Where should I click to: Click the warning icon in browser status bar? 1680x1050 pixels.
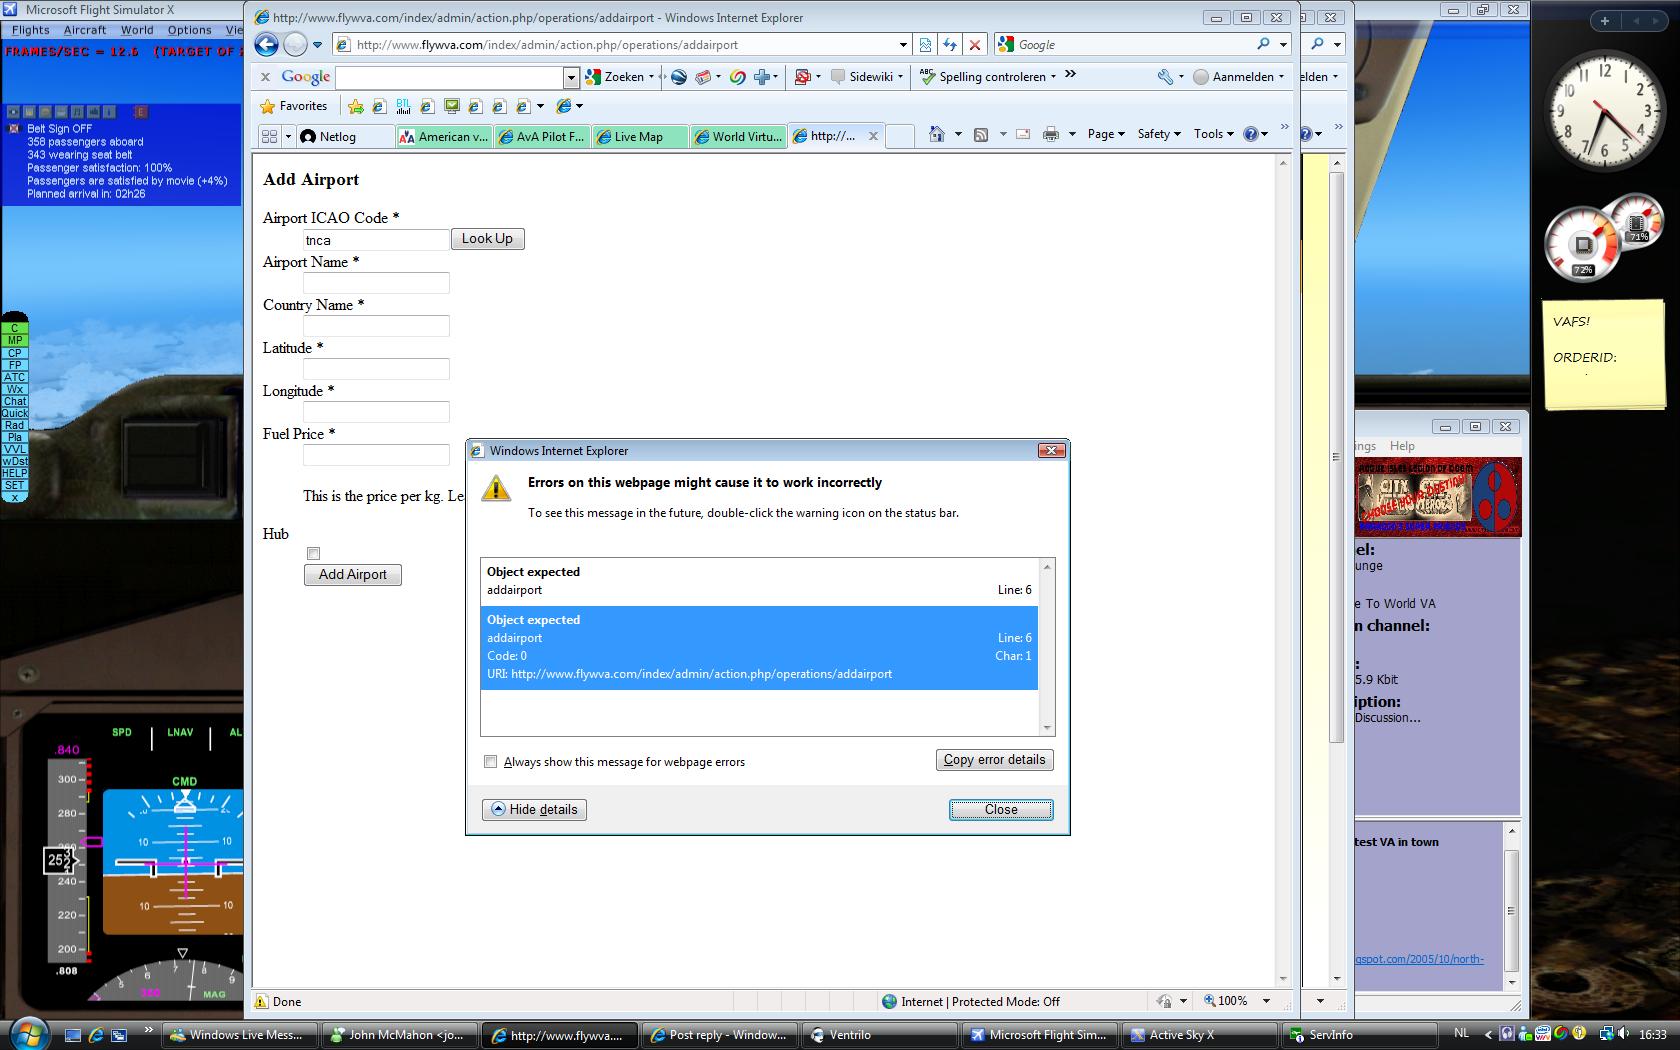[261, 1001]
